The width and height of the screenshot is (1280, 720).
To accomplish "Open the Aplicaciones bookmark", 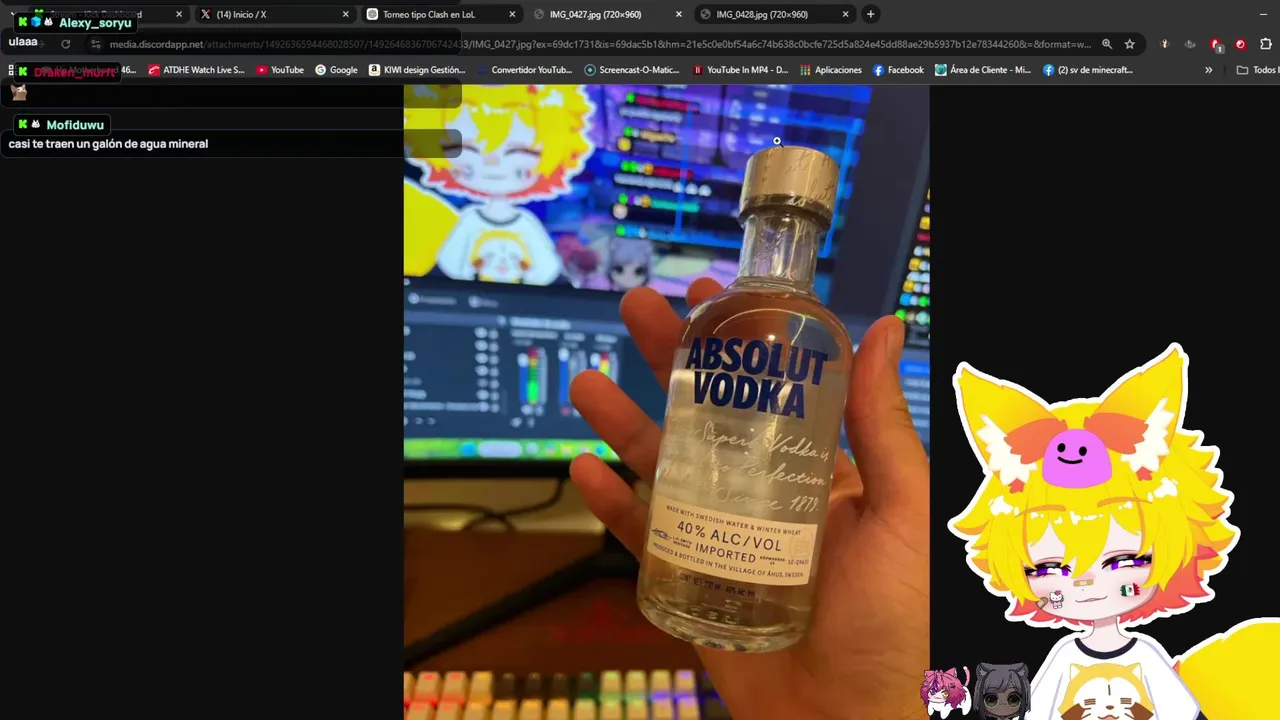I will click(x=830, y=70).
